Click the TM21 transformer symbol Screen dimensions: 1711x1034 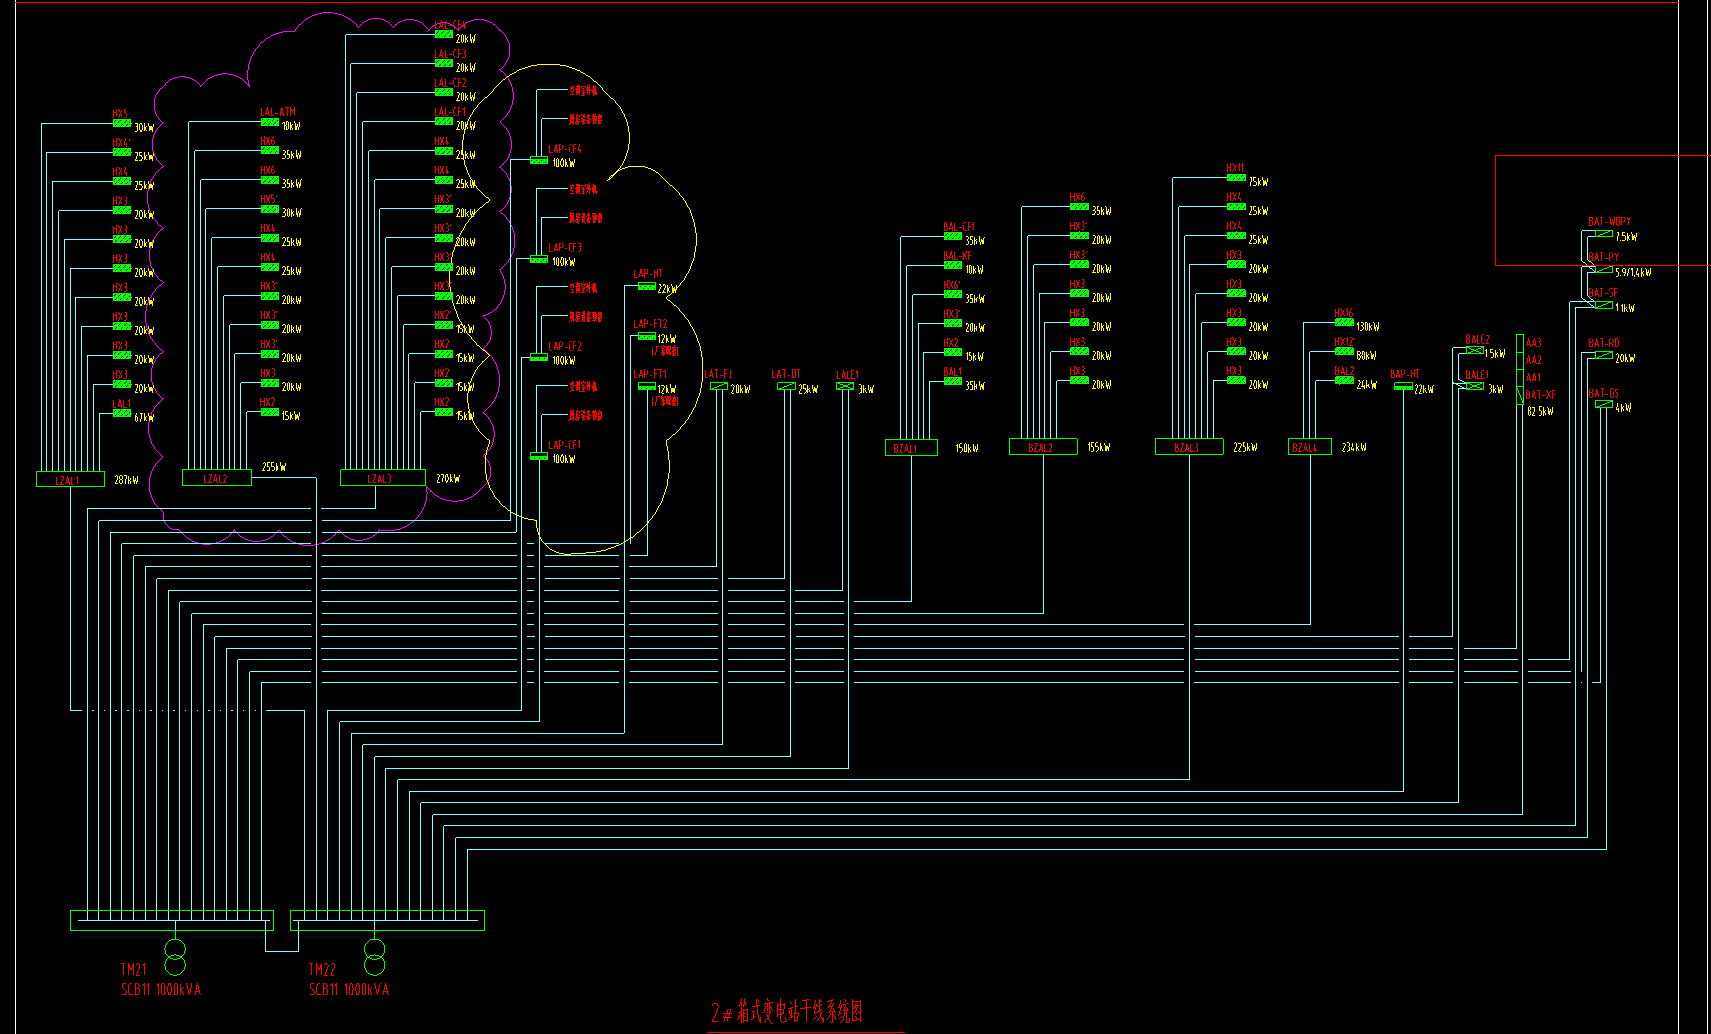[175, 957]
